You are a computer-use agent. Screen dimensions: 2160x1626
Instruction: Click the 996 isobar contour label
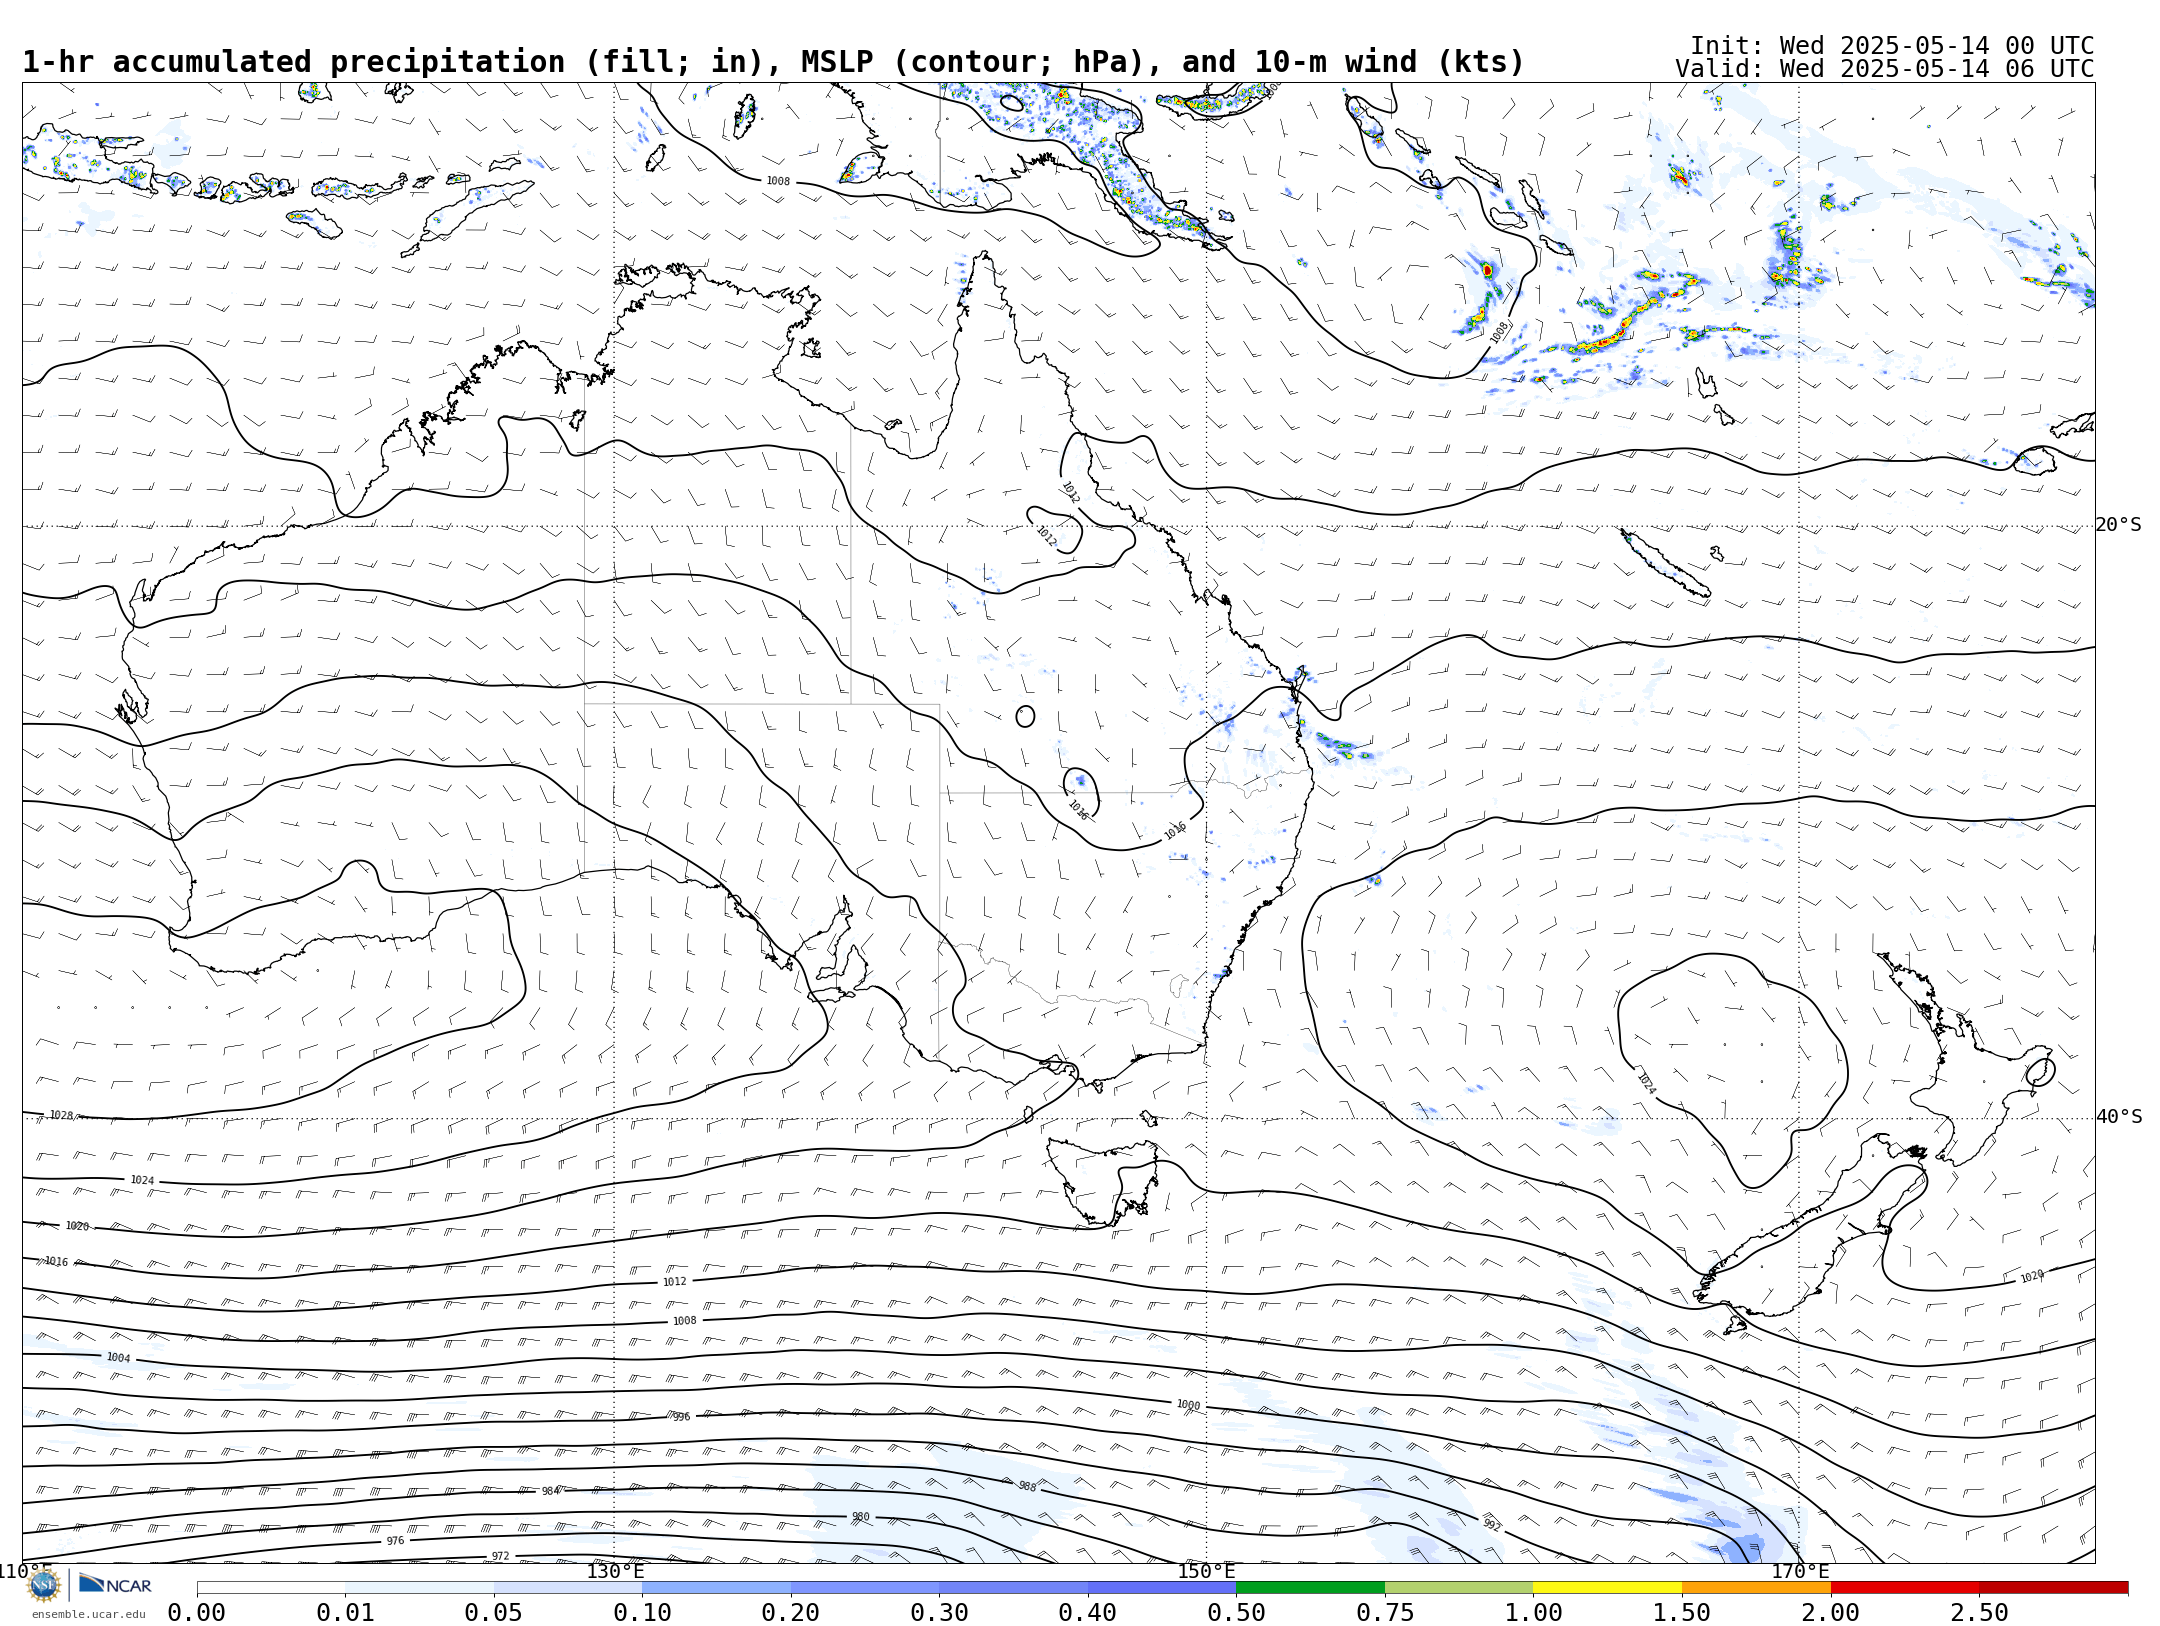[x=681, y=1417]
